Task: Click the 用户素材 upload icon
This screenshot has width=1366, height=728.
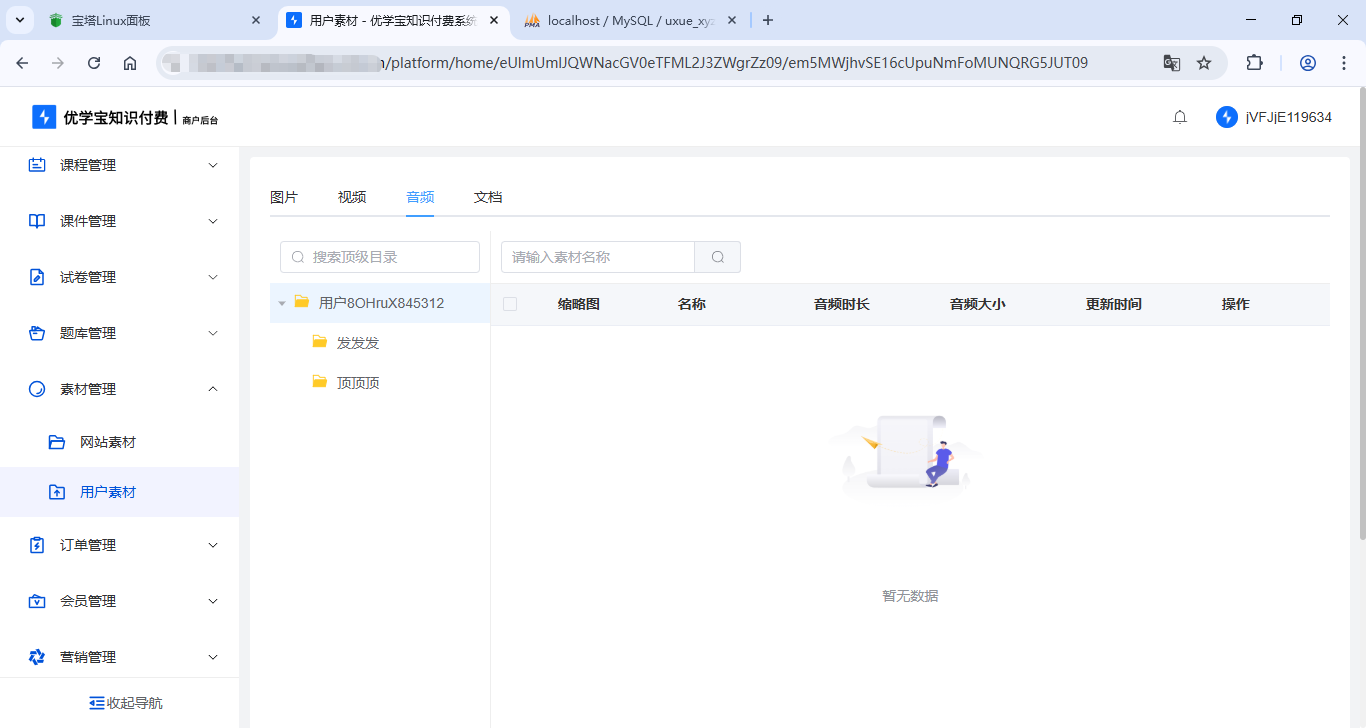Action: click(57, 491)
